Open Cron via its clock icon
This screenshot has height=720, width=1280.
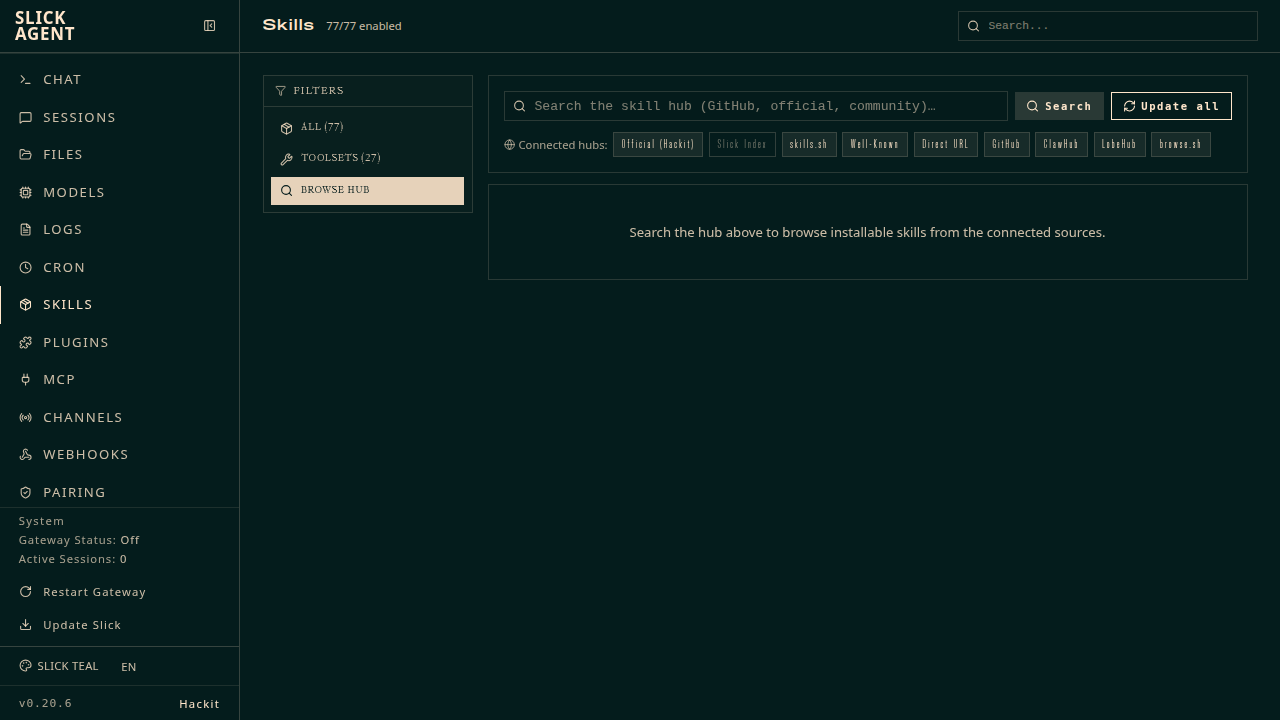tap(25, 268)
